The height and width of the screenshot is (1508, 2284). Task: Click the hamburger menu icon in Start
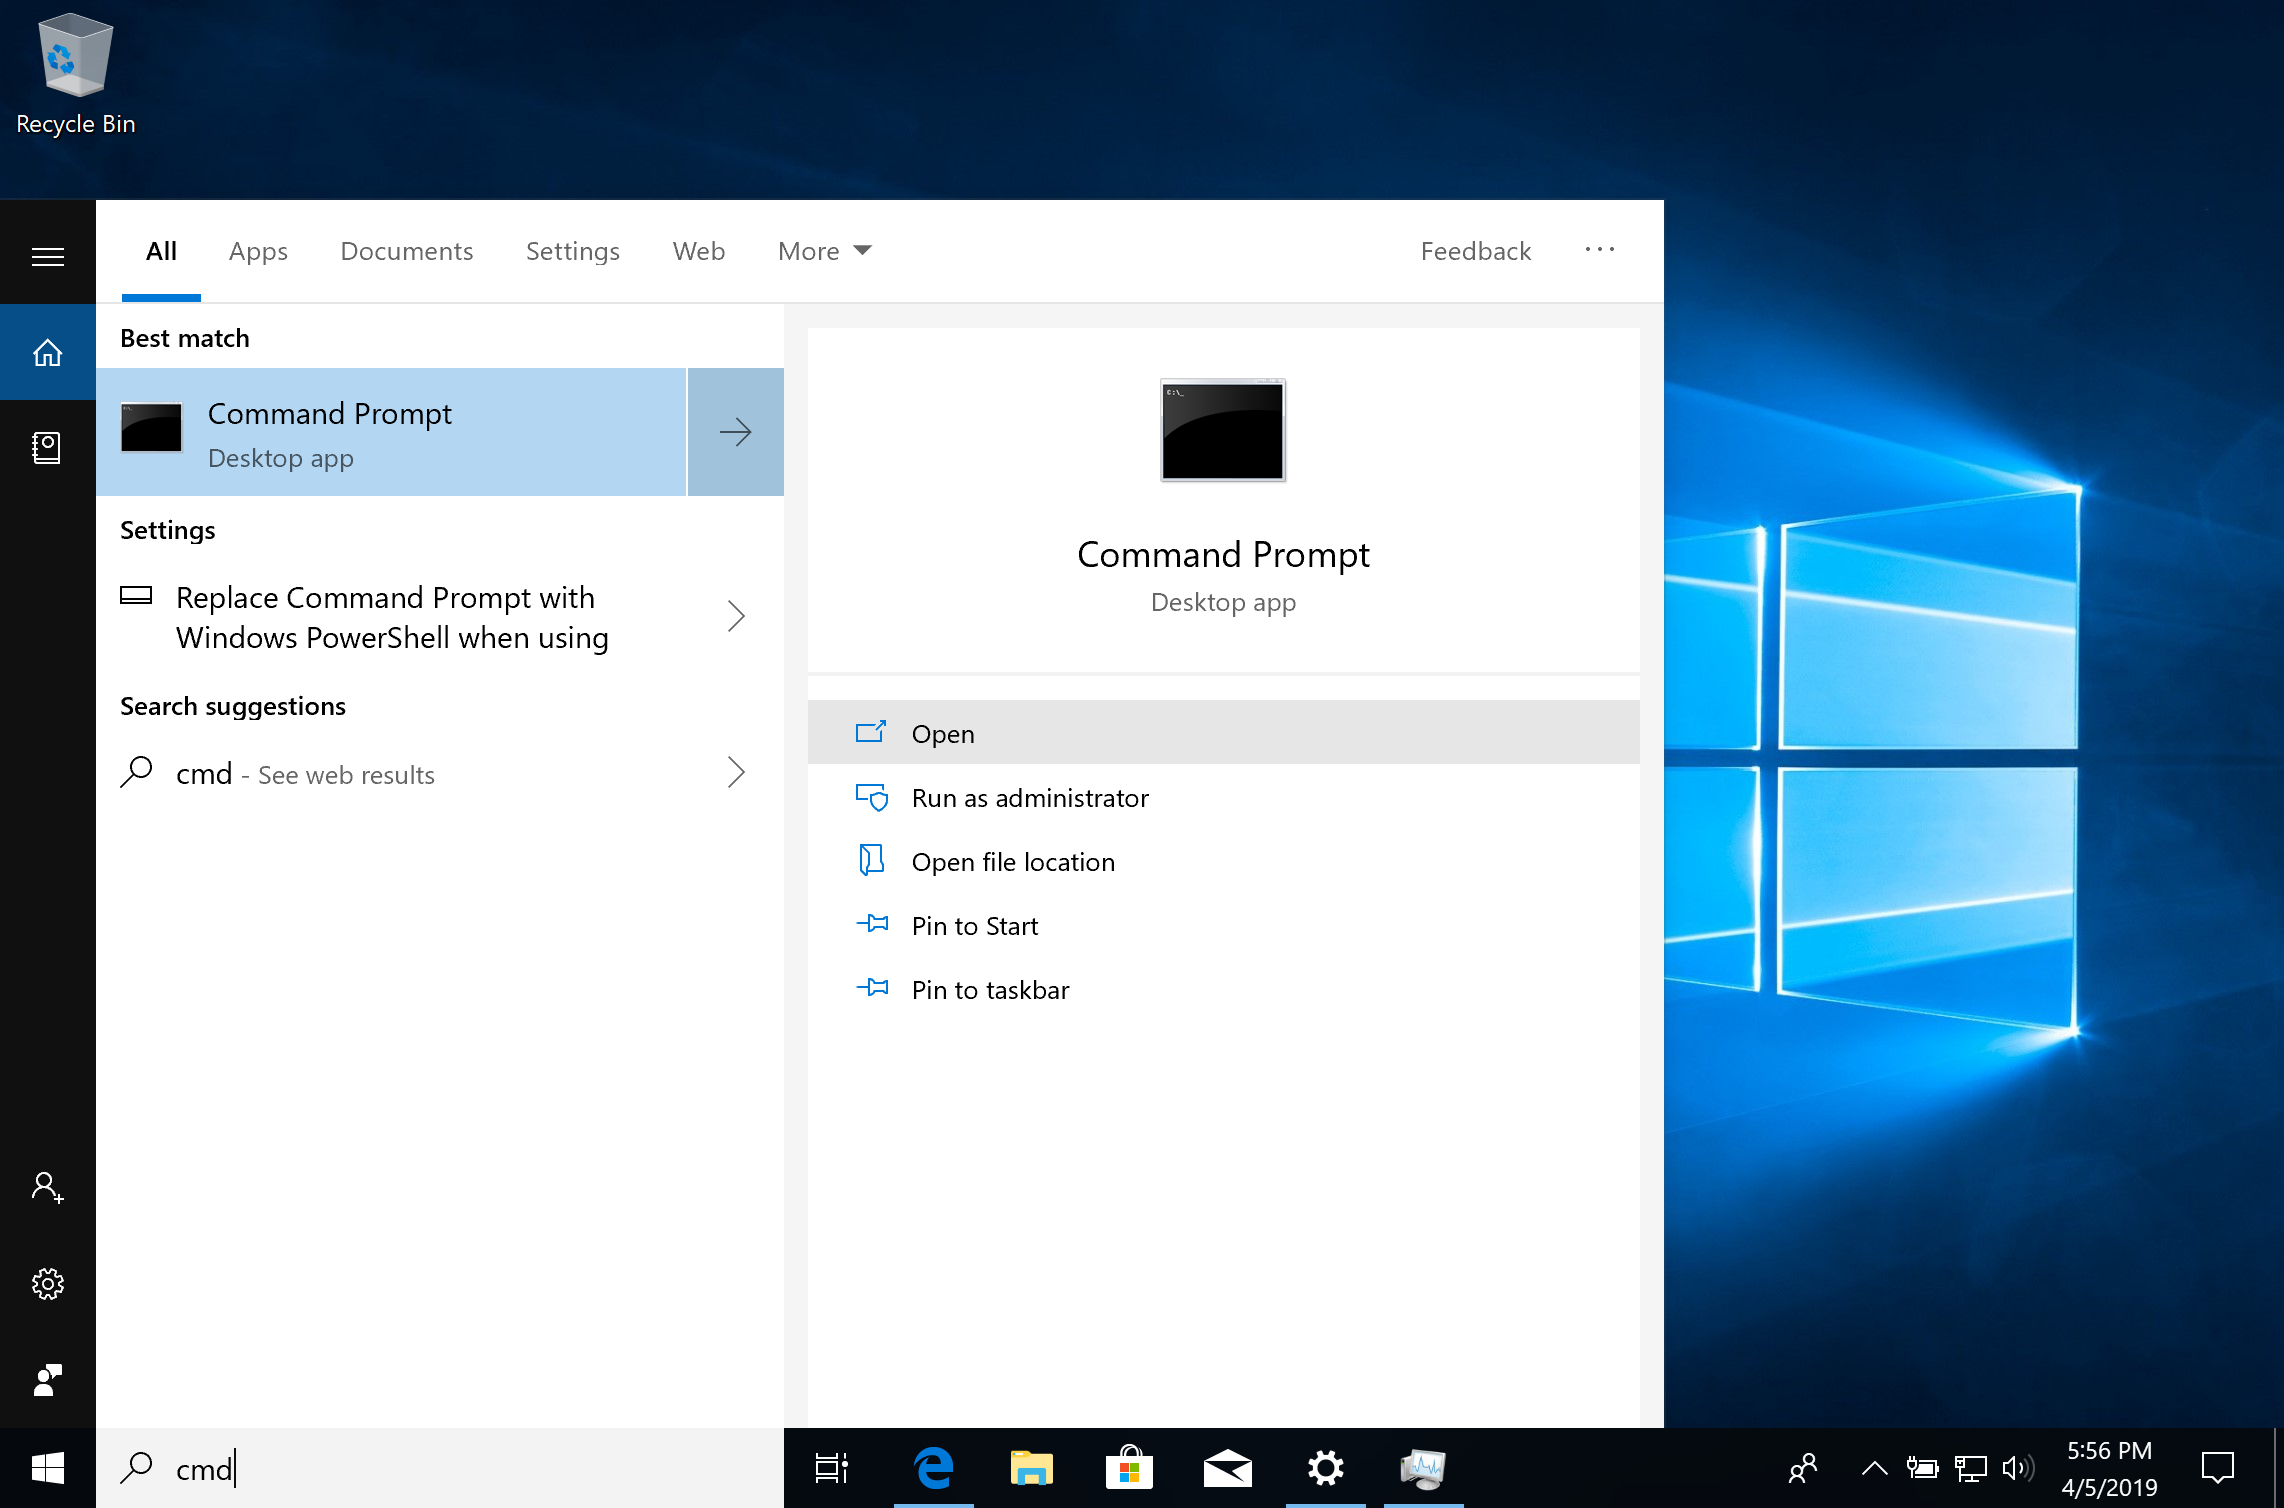point(47,256)
